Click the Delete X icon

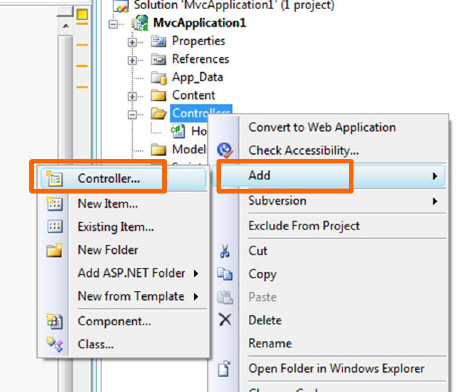pyautogui.click(x=225, y=320)
